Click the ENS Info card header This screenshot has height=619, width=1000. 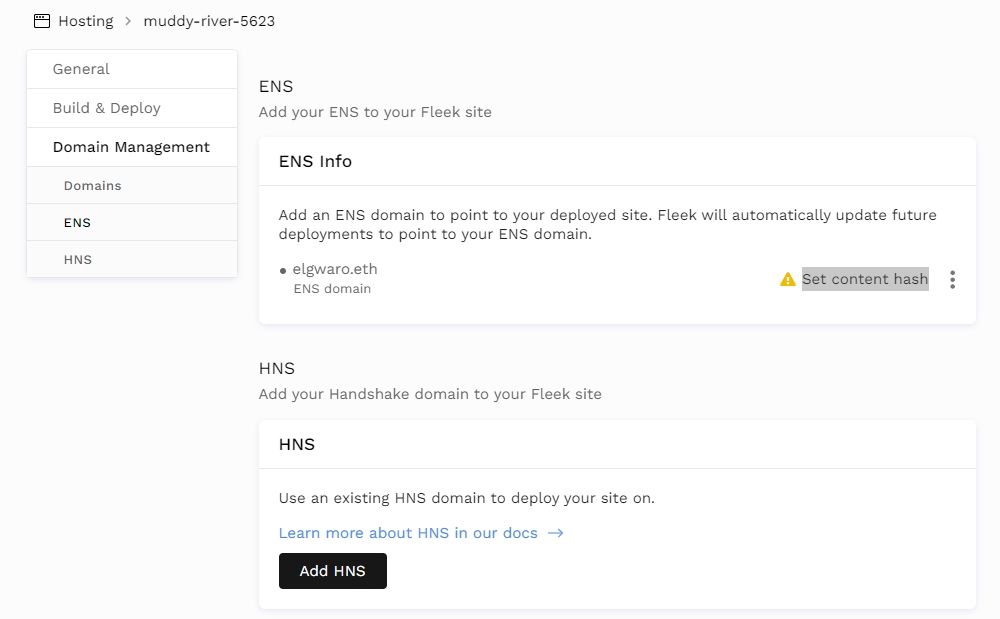point(315,161)
